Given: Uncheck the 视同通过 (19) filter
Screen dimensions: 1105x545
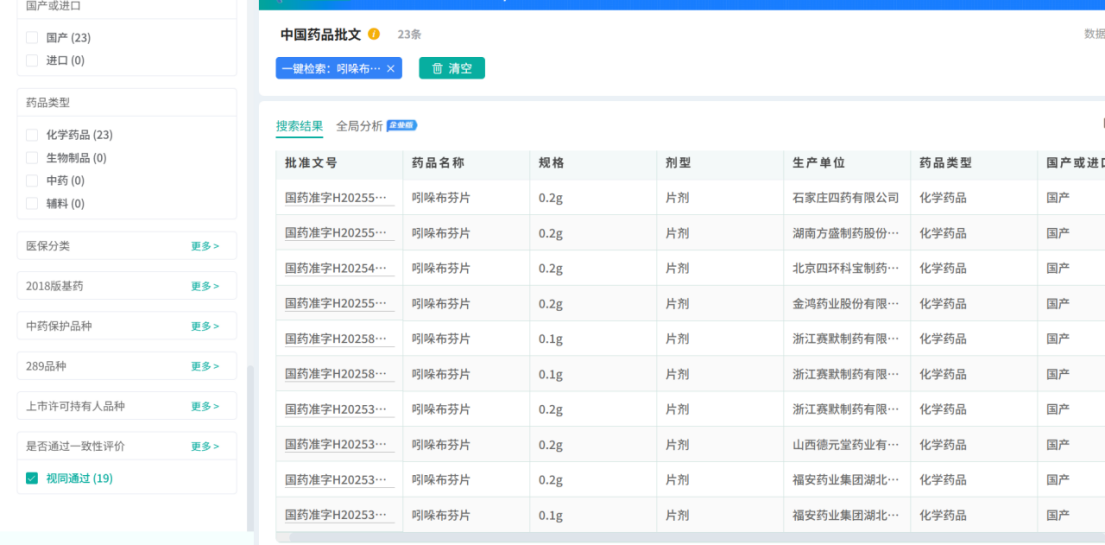Looking at the screenshot, I should click(x=32, y=478).
